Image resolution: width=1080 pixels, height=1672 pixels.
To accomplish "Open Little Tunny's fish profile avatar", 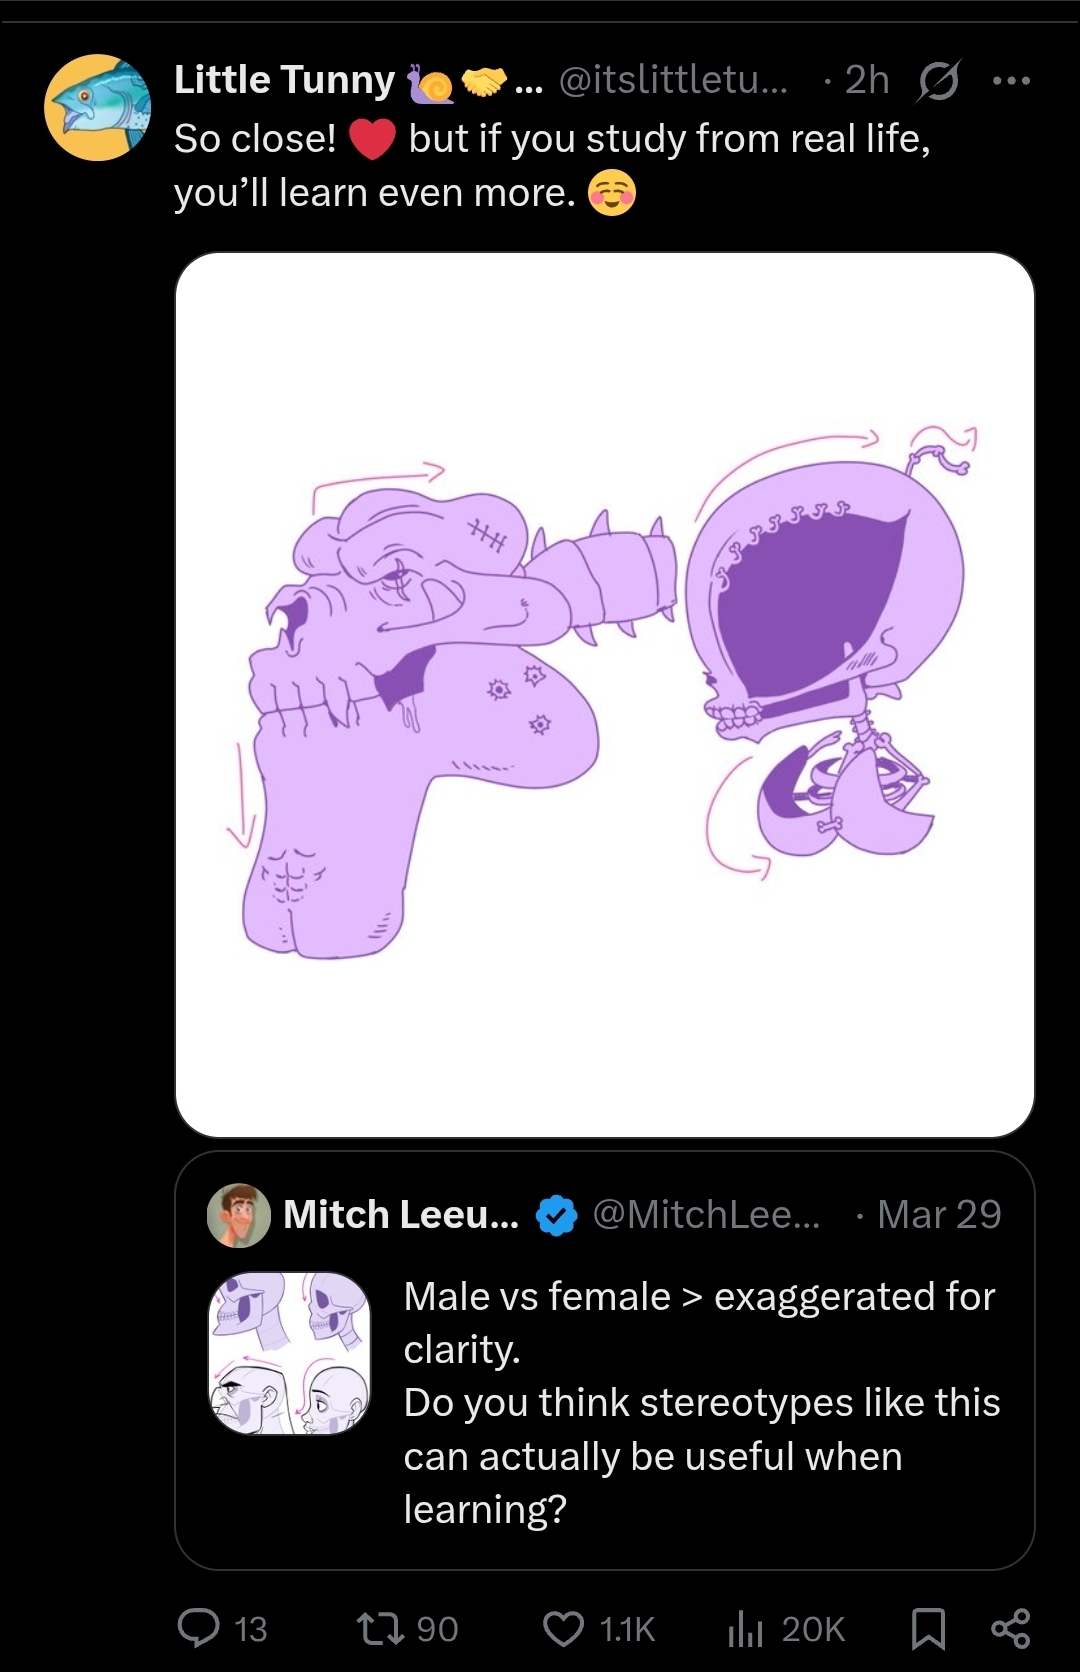I will (x=97, y=107).
